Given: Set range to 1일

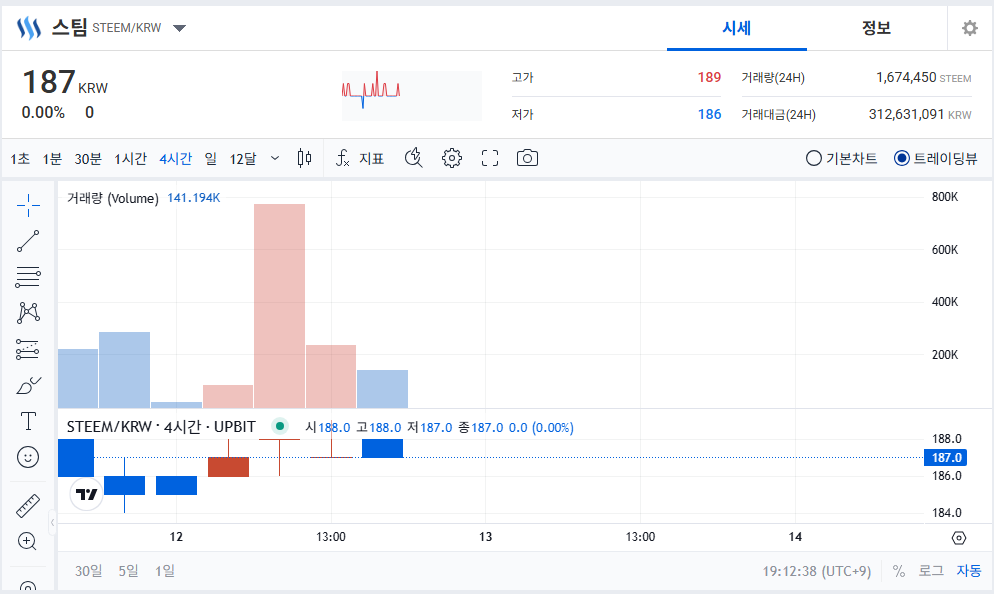Looking at the screenshot, I should (x=165, y=571).
